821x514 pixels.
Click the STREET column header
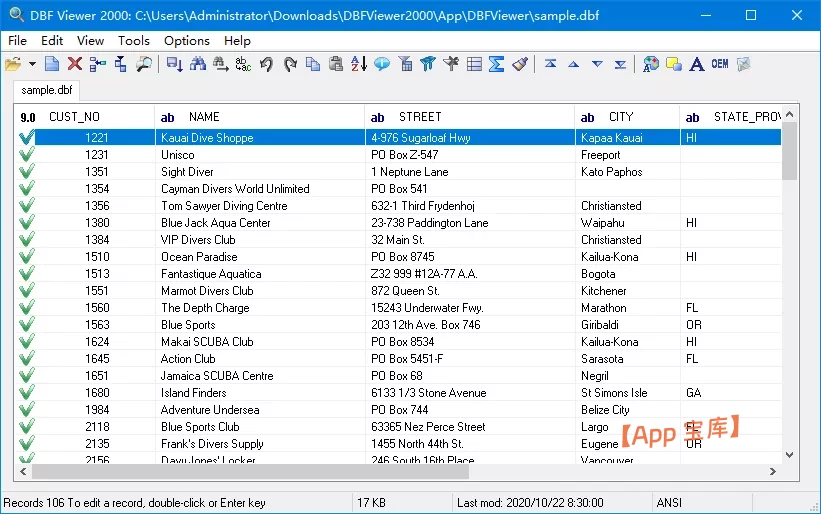(419, 117)
